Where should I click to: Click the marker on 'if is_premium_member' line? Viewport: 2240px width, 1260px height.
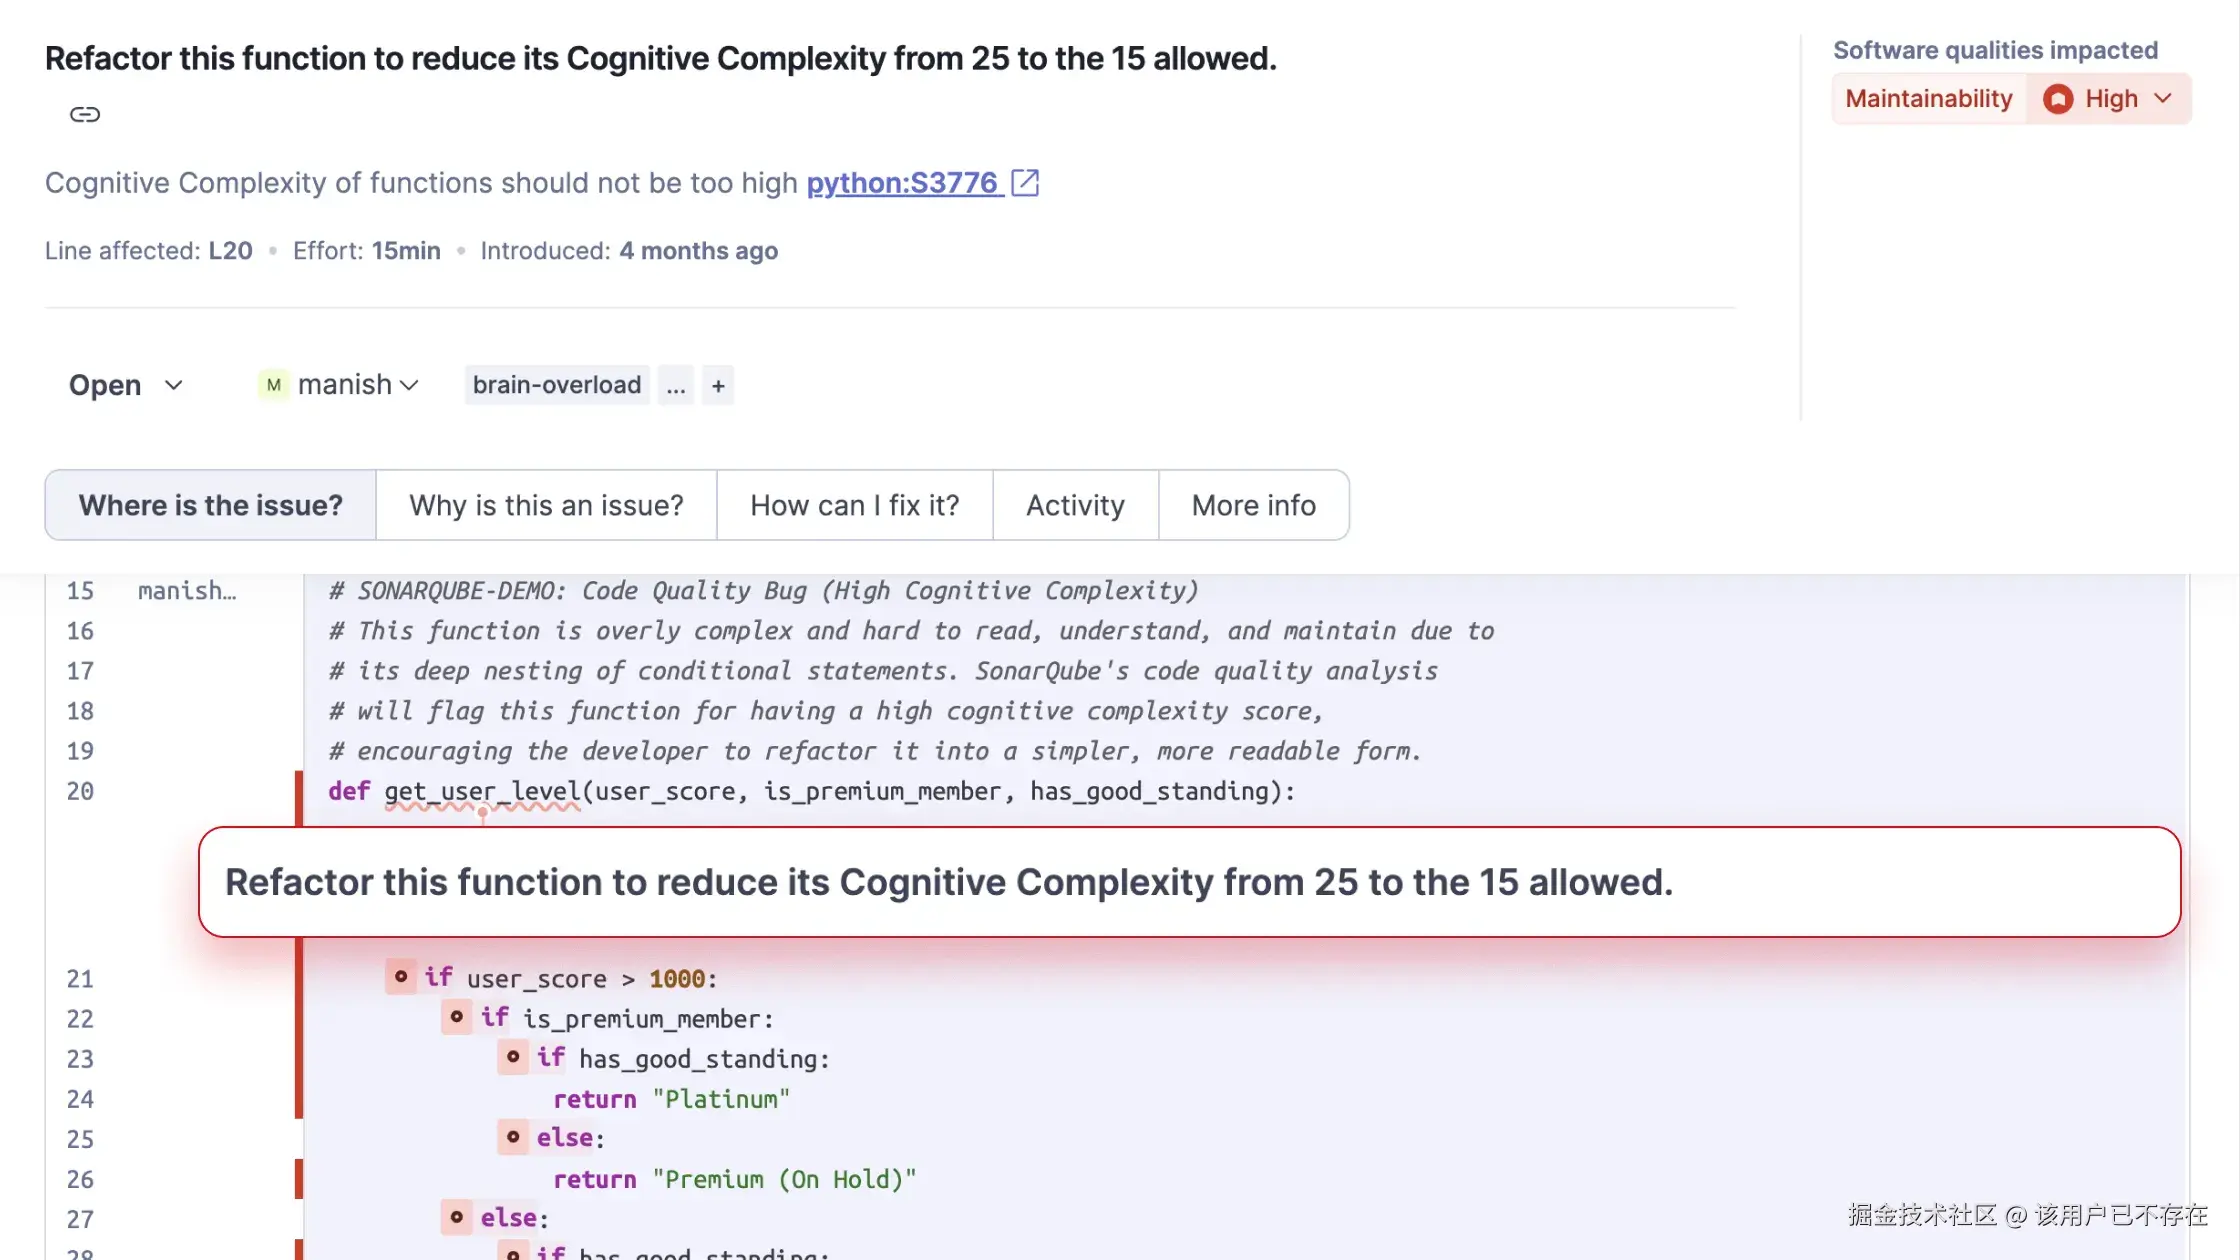pos(457,1017)
